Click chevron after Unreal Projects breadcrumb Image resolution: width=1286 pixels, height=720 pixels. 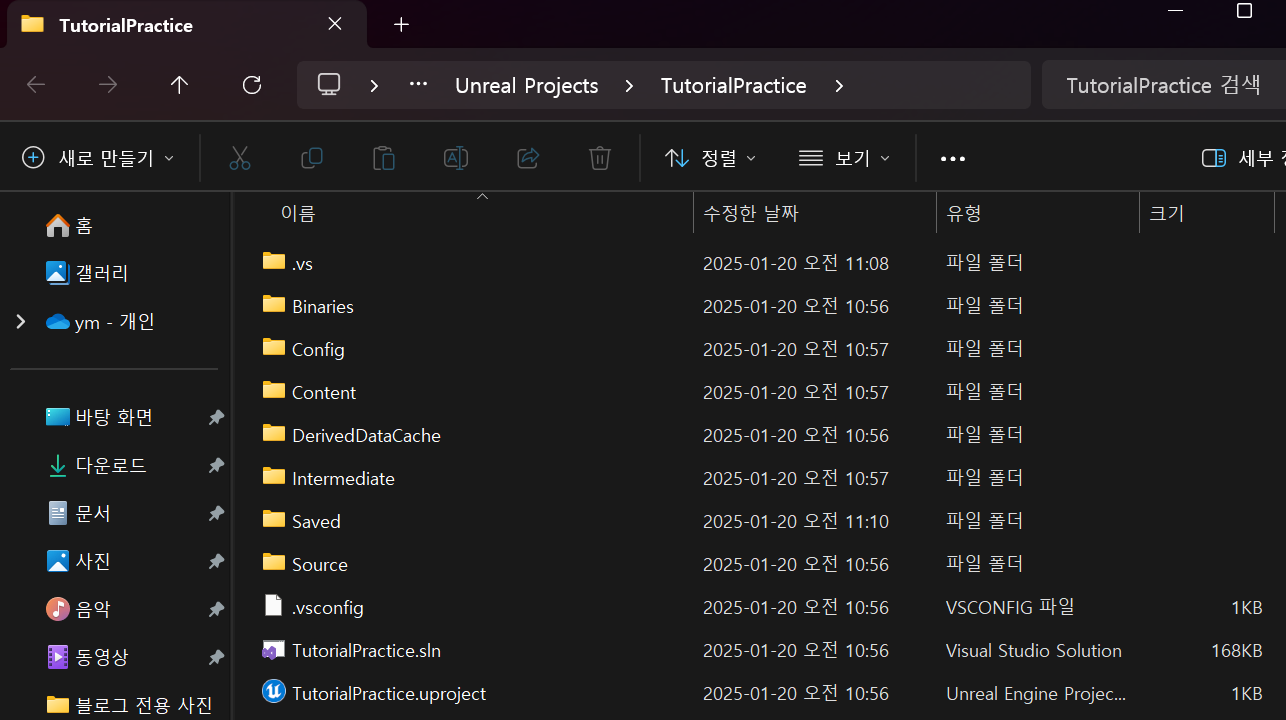tap(629, 86)
